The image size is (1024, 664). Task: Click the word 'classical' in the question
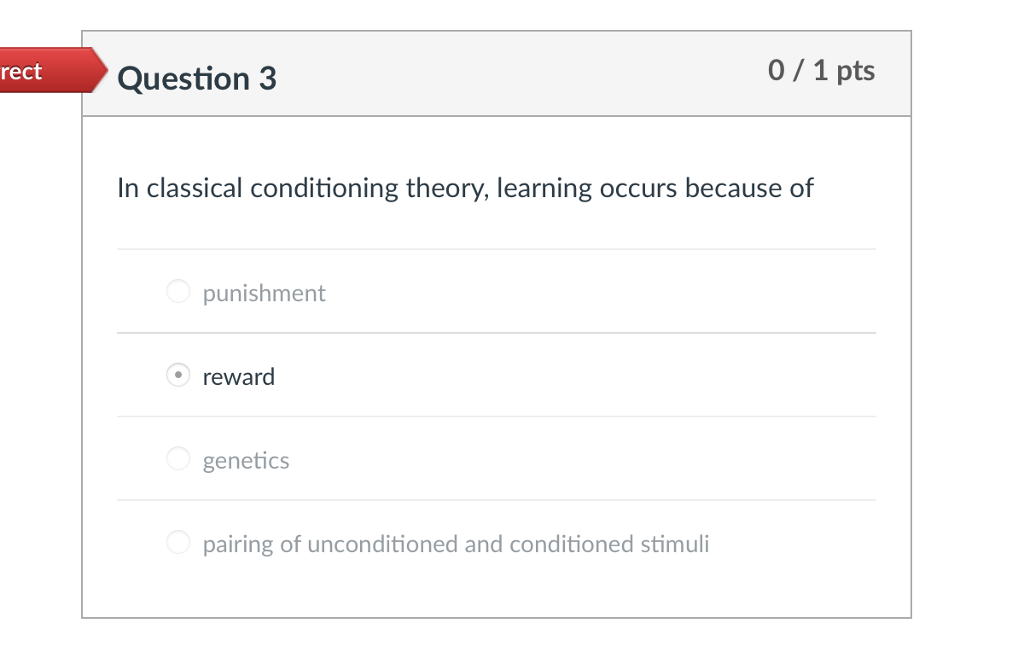click(x=195, y=188)
